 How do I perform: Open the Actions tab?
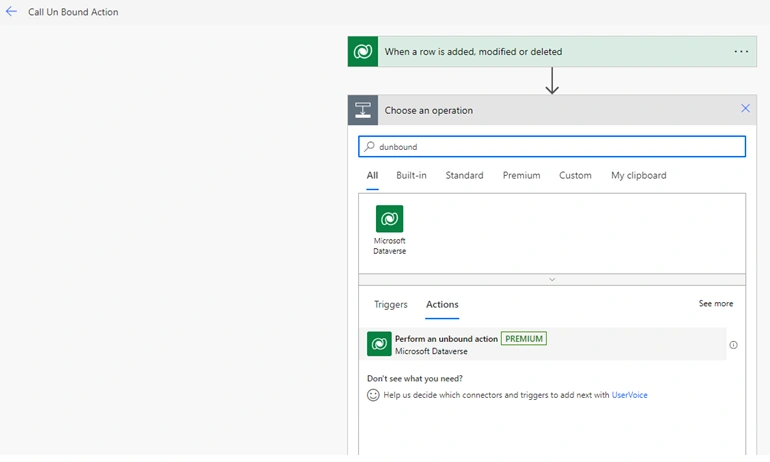click(442, 304)
